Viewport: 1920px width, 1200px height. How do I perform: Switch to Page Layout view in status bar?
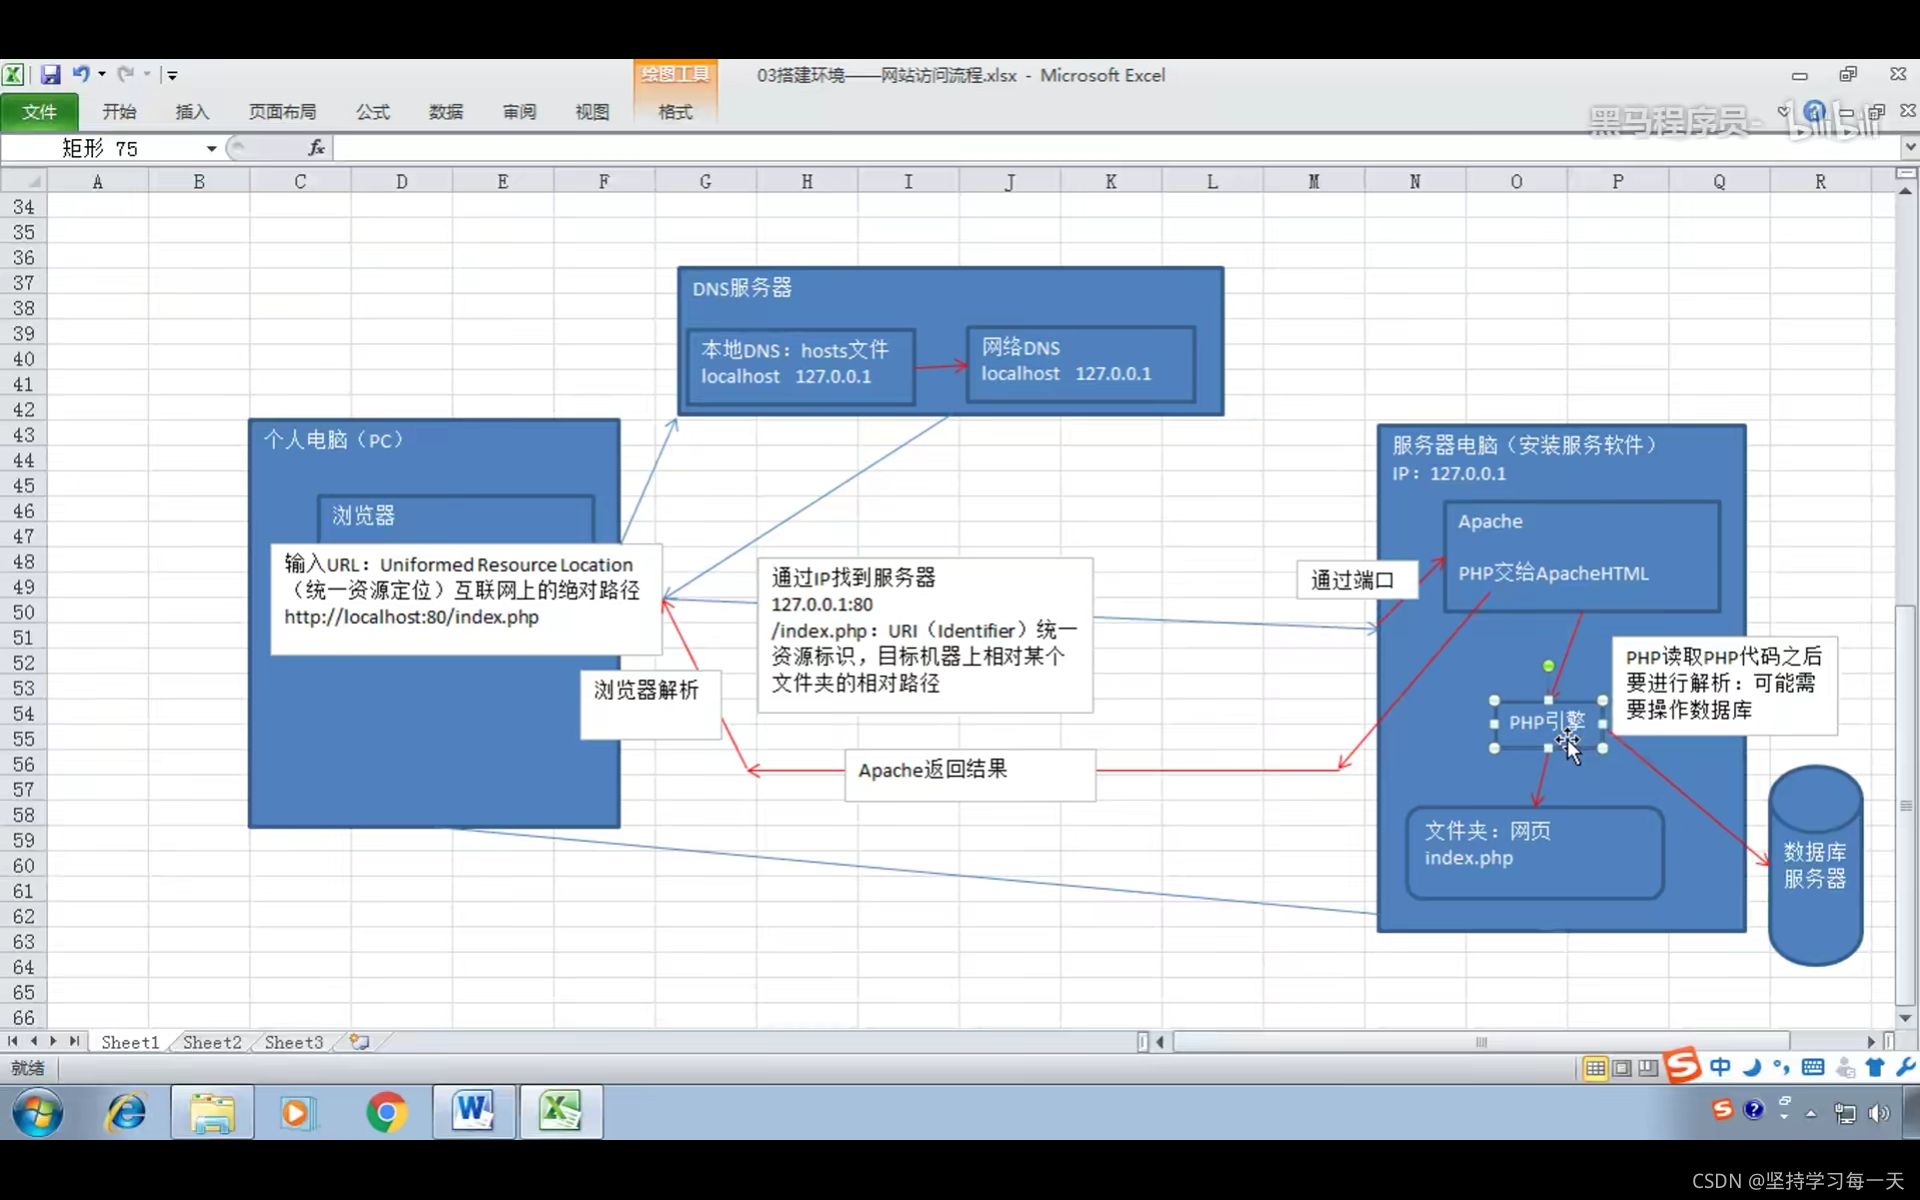click(1622, 1068)
